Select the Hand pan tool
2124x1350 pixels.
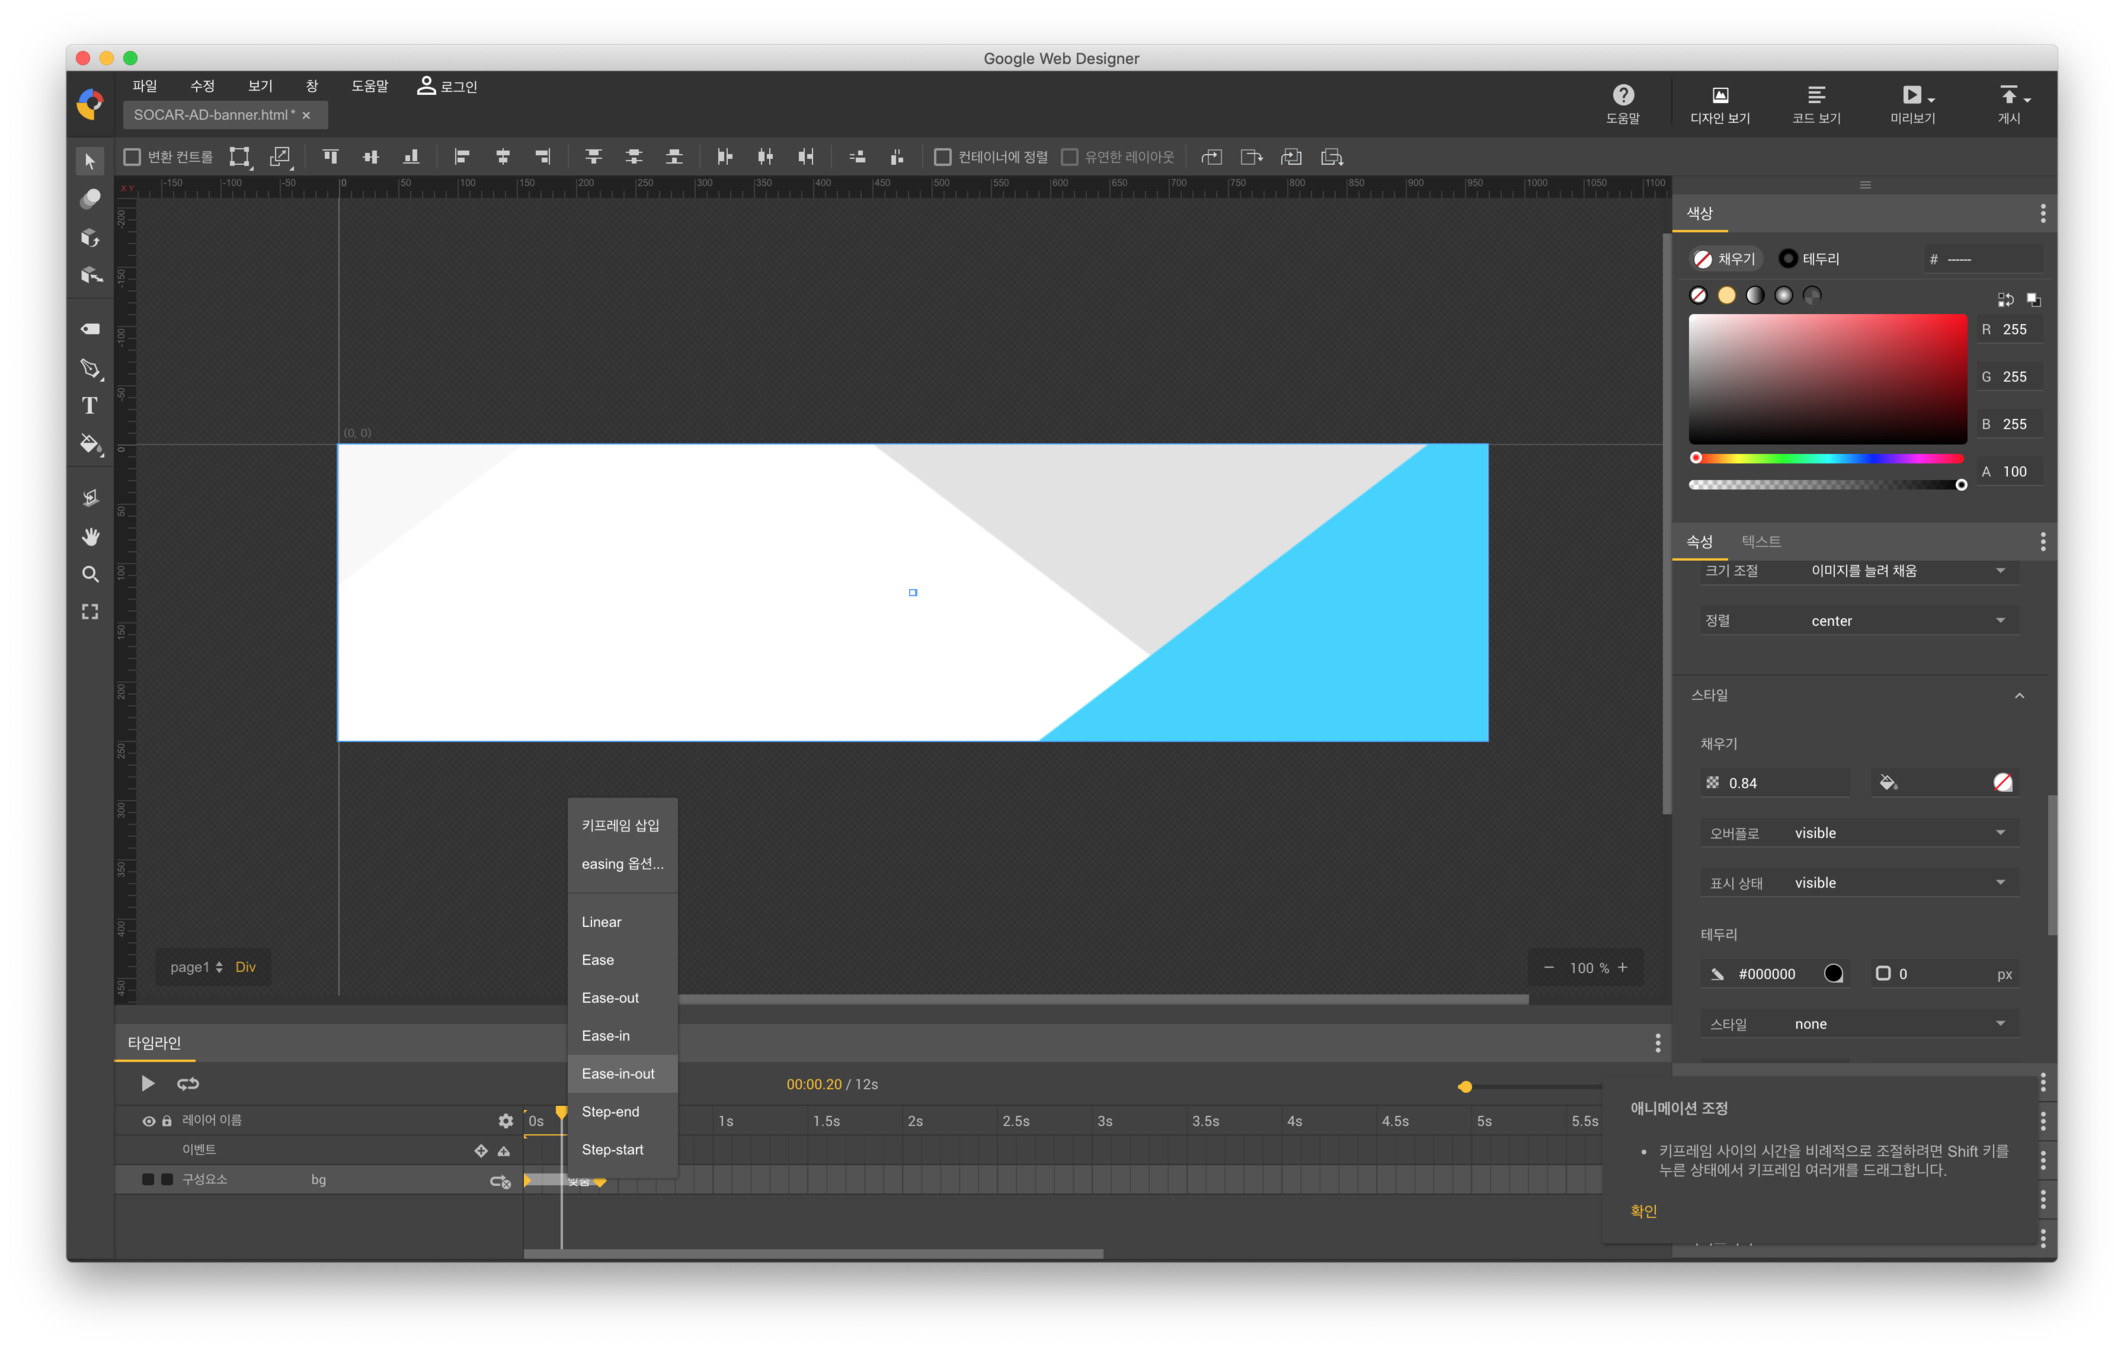click(90, 537)
